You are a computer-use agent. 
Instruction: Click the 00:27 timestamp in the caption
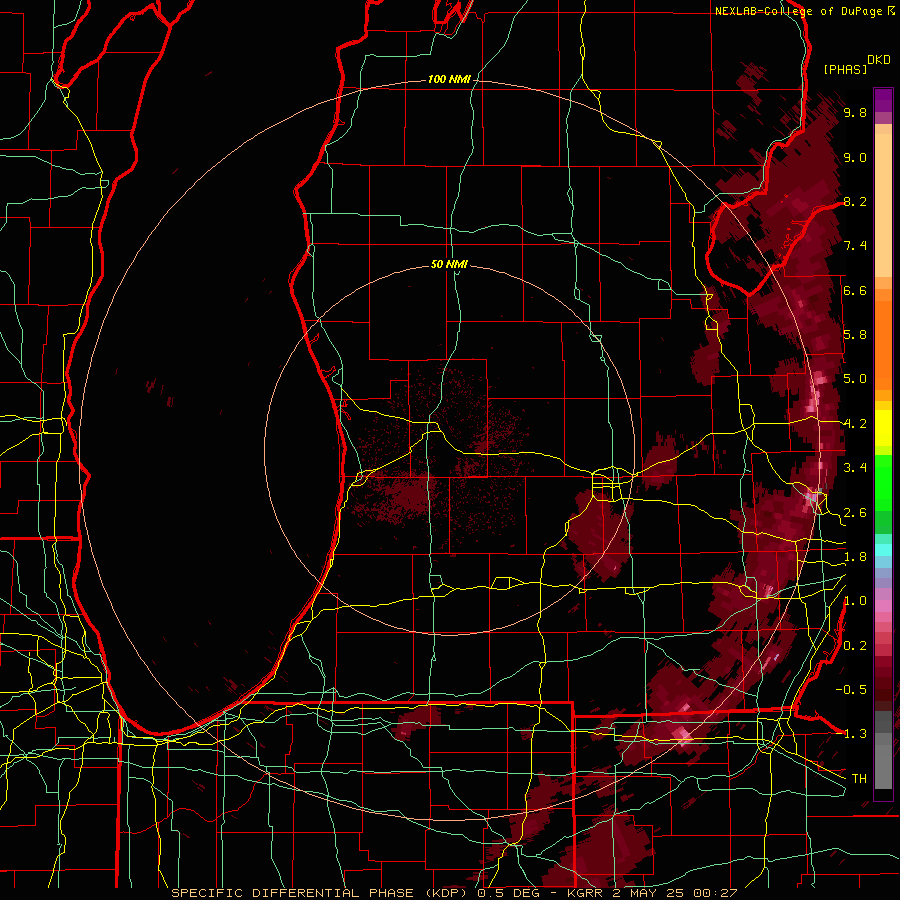[715, 893]
